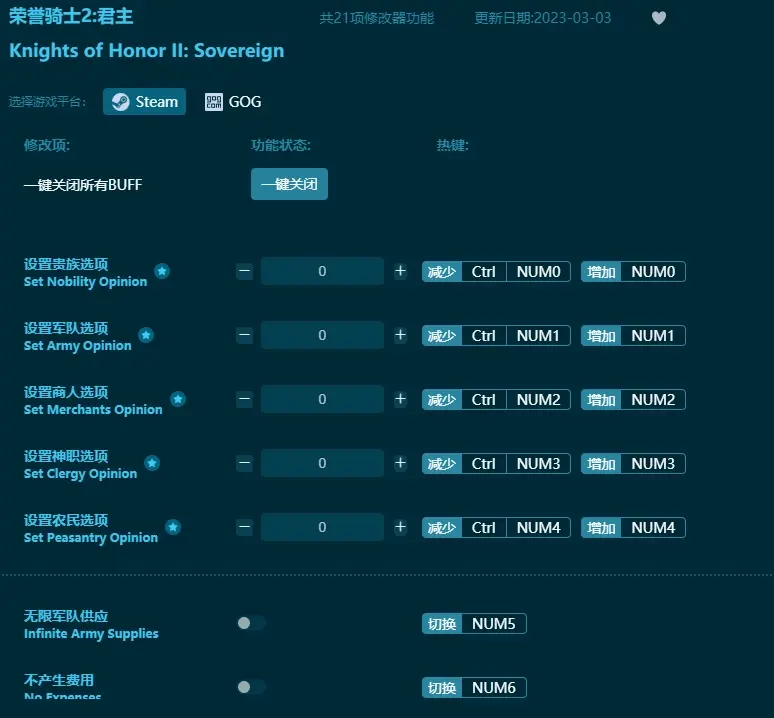Viewport: 774px width, 718px height.
Task: Click the 一键关闭 button
Action: [289, 184]
